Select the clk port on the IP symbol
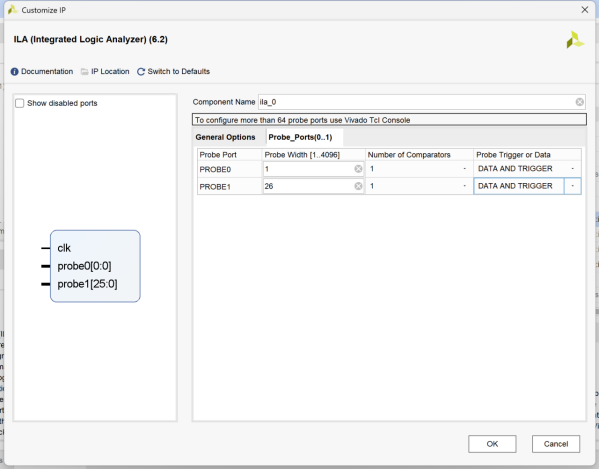Image resolution: width=599 pixels, height=469 pixels. point(64,248)
